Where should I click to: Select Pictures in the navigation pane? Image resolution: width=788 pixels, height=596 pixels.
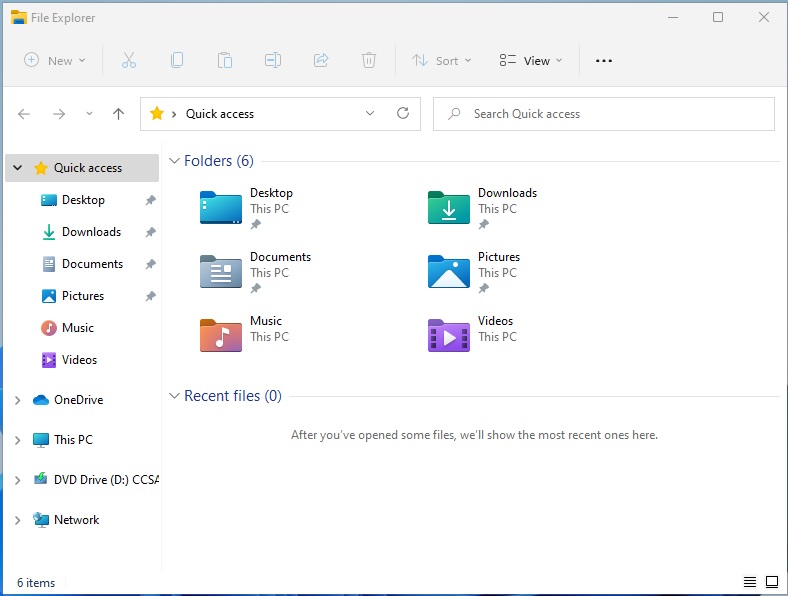pyautogui.click(x=83, y=296)
